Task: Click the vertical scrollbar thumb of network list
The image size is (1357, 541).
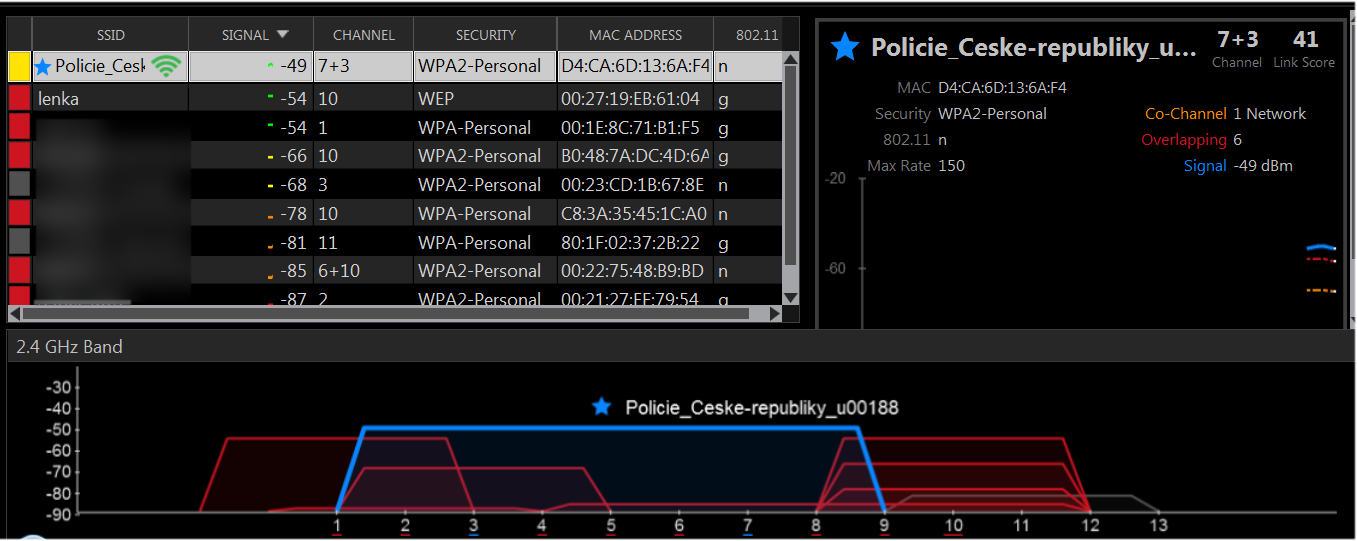Action: 790,166
